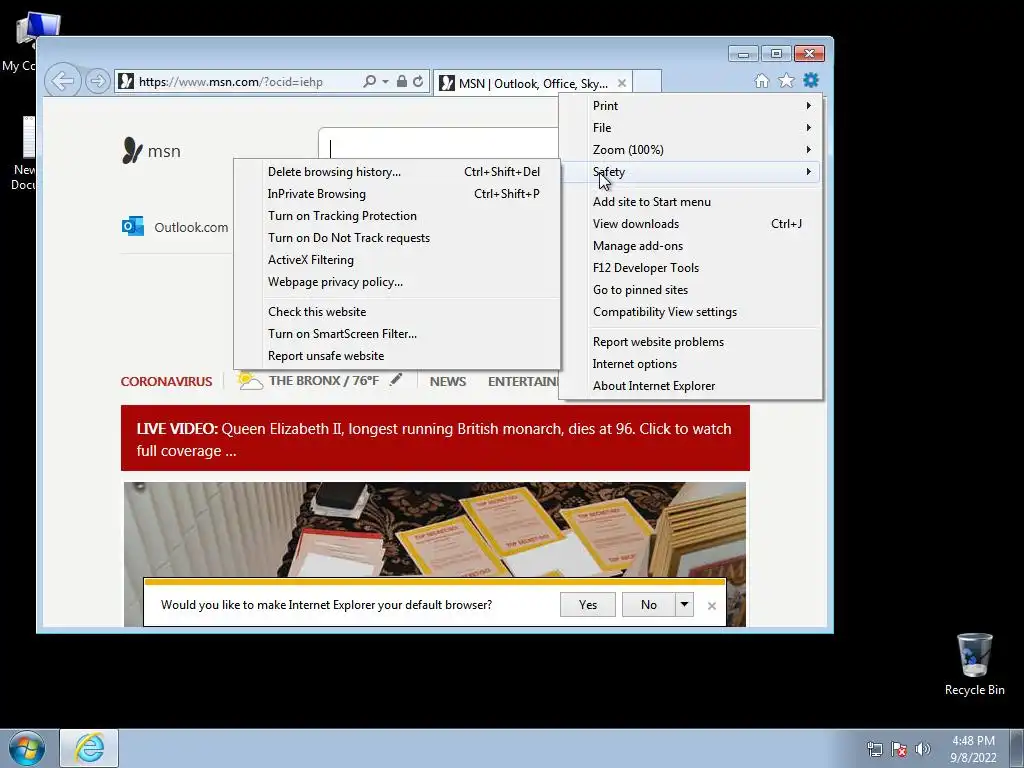Click the IE forward navigation arrow
This screenshot has width=1024, height=768.
[x=97, y=81]
